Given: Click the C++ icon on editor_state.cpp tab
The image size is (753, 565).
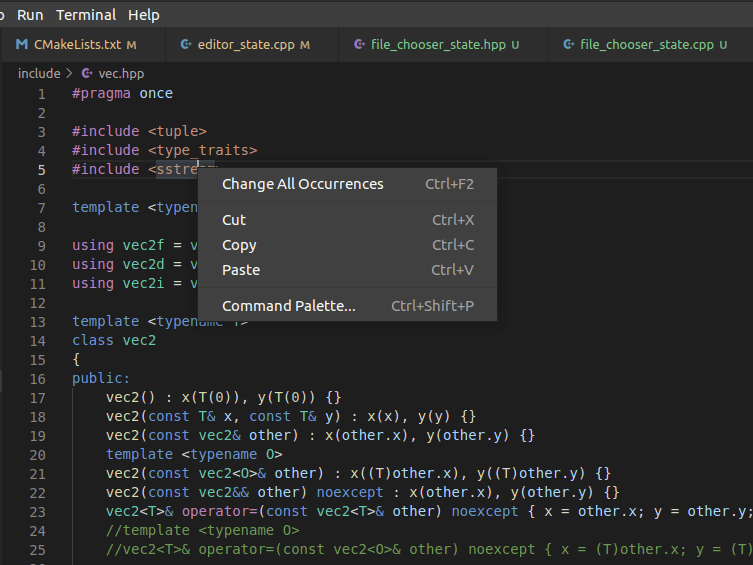Looking at the screenshot, I should [x=186, y=44].
